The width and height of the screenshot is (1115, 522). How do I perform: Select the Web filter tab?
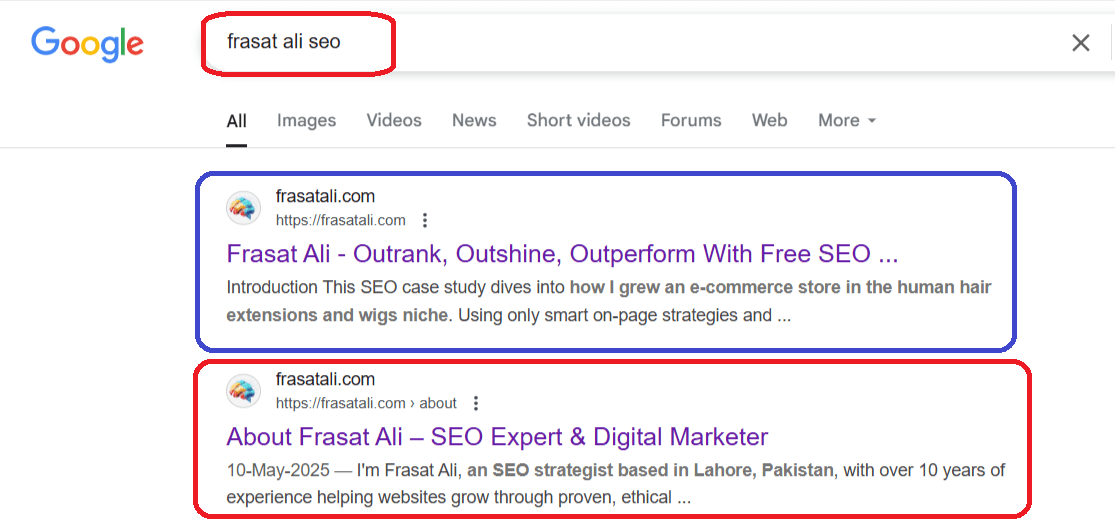[769, 121]
